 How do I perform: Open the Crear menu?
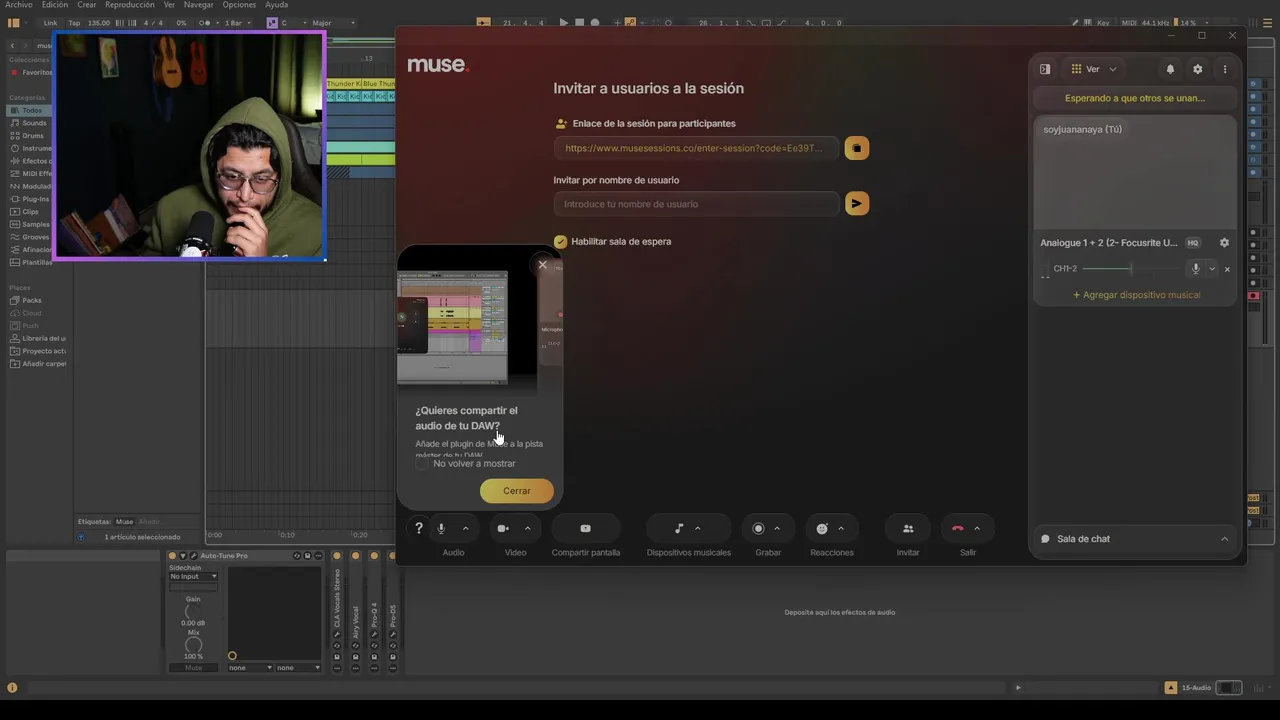click(x=87, y=5)
